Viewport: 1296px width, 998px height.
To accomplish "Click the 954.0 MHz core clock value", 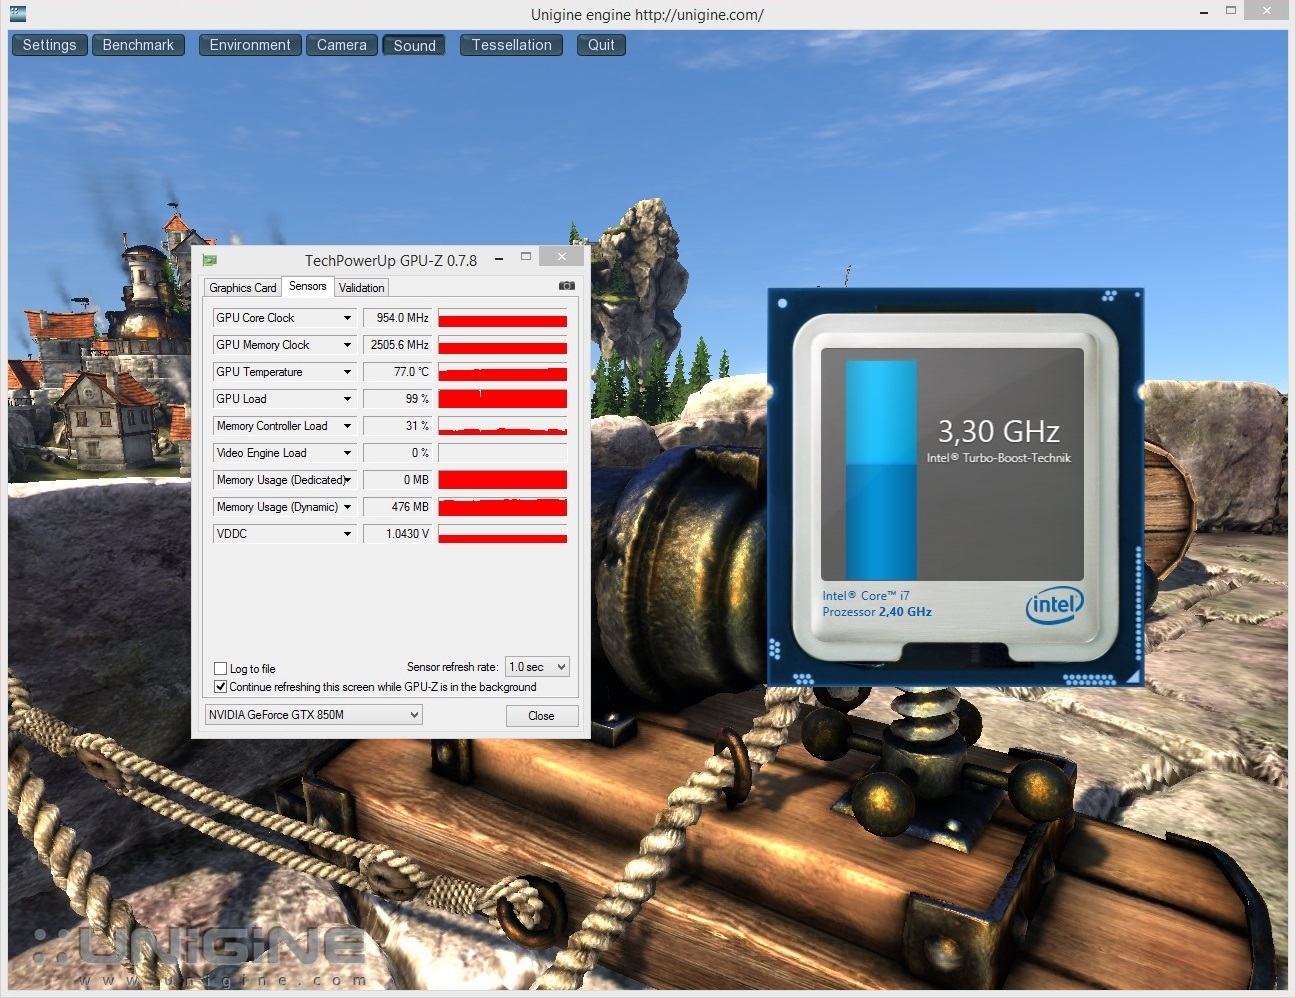I will click(397, 318).
